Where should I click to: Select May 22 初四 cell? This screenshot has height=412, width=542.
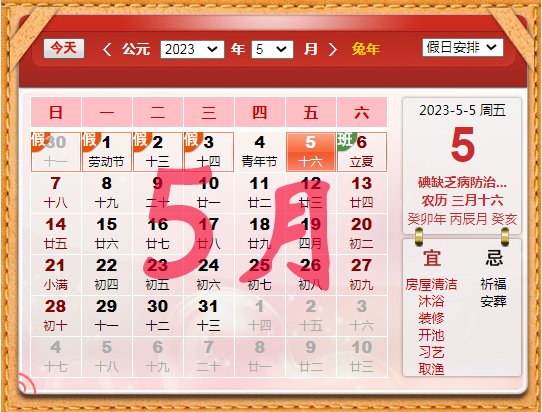(x=107, y=275)
